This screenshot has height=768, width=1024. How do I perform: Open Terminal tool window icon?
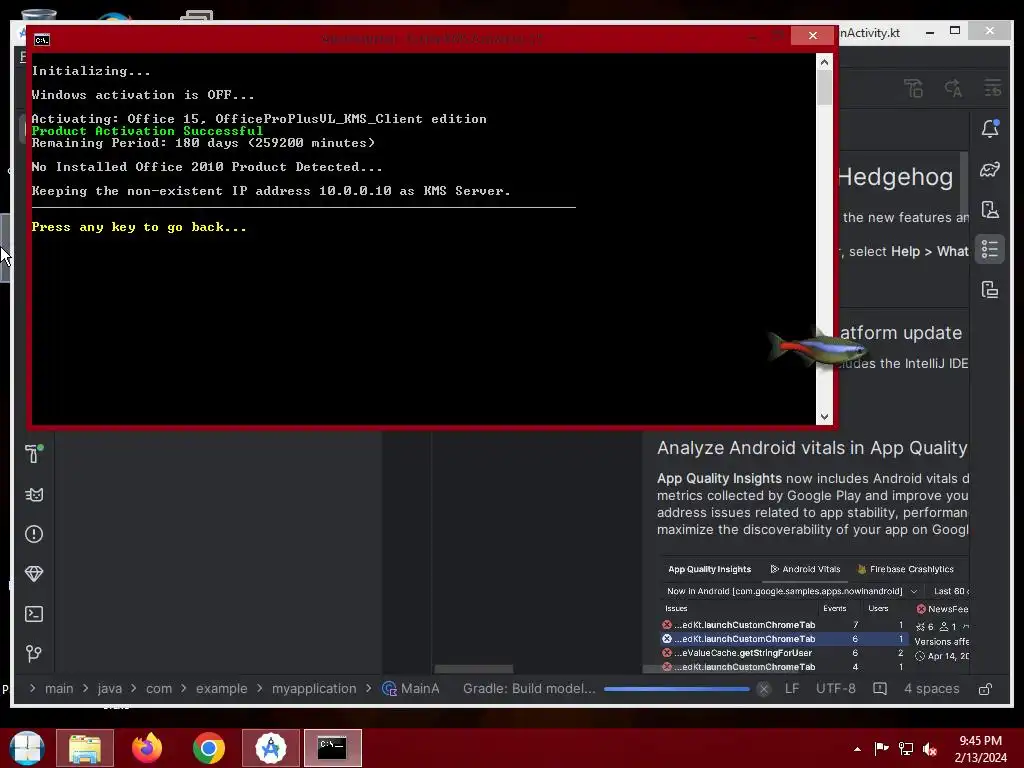tap(34, 614)
